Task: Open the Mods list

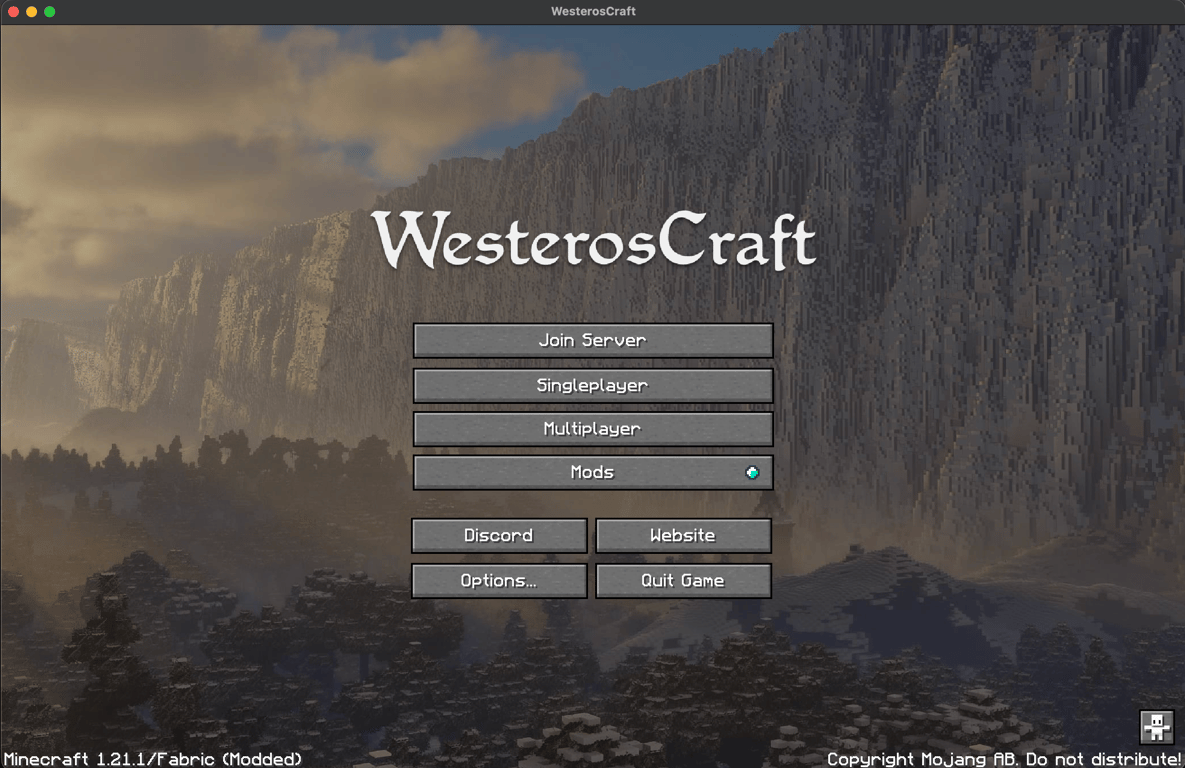Action: click(x=592, y=472)
